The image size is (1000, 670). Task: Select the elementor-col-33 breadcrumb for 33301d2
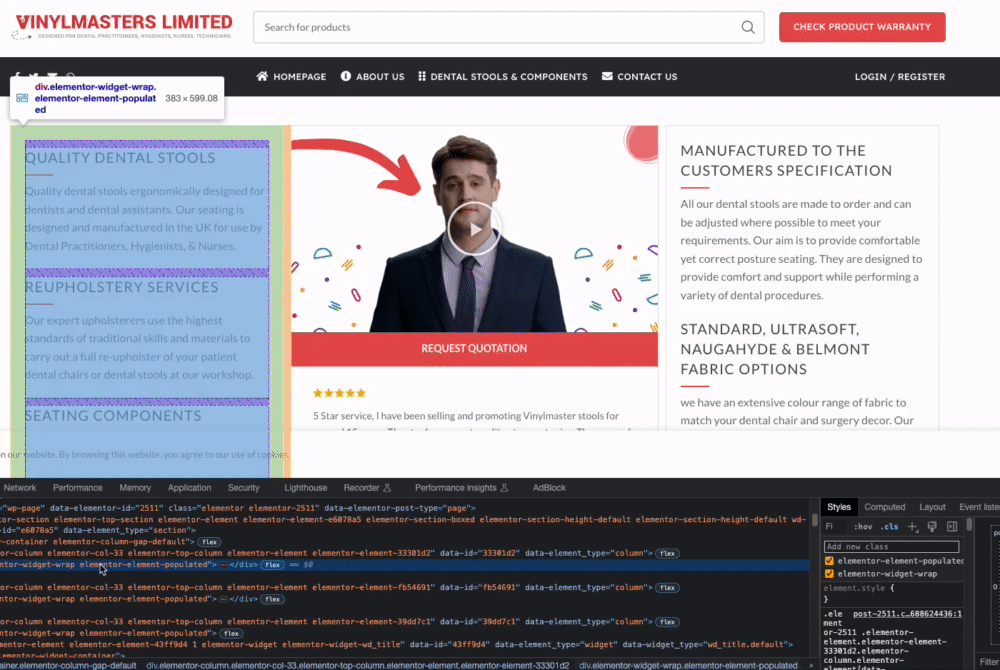pos(357,665)
